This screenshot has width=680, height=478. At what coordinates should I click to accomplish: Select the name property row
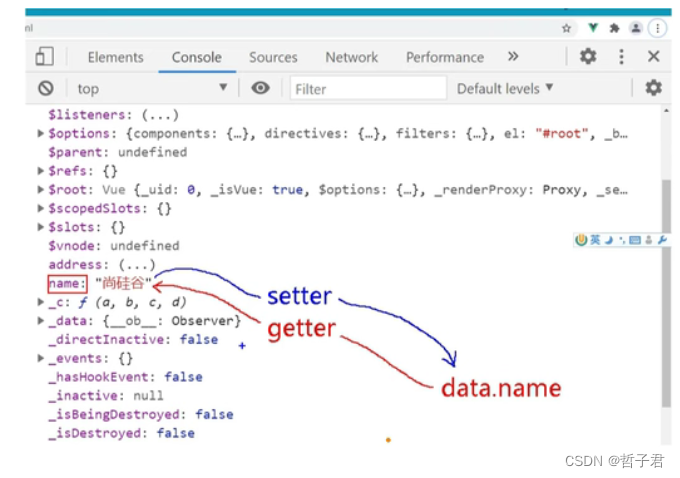[x=100, y=284]
